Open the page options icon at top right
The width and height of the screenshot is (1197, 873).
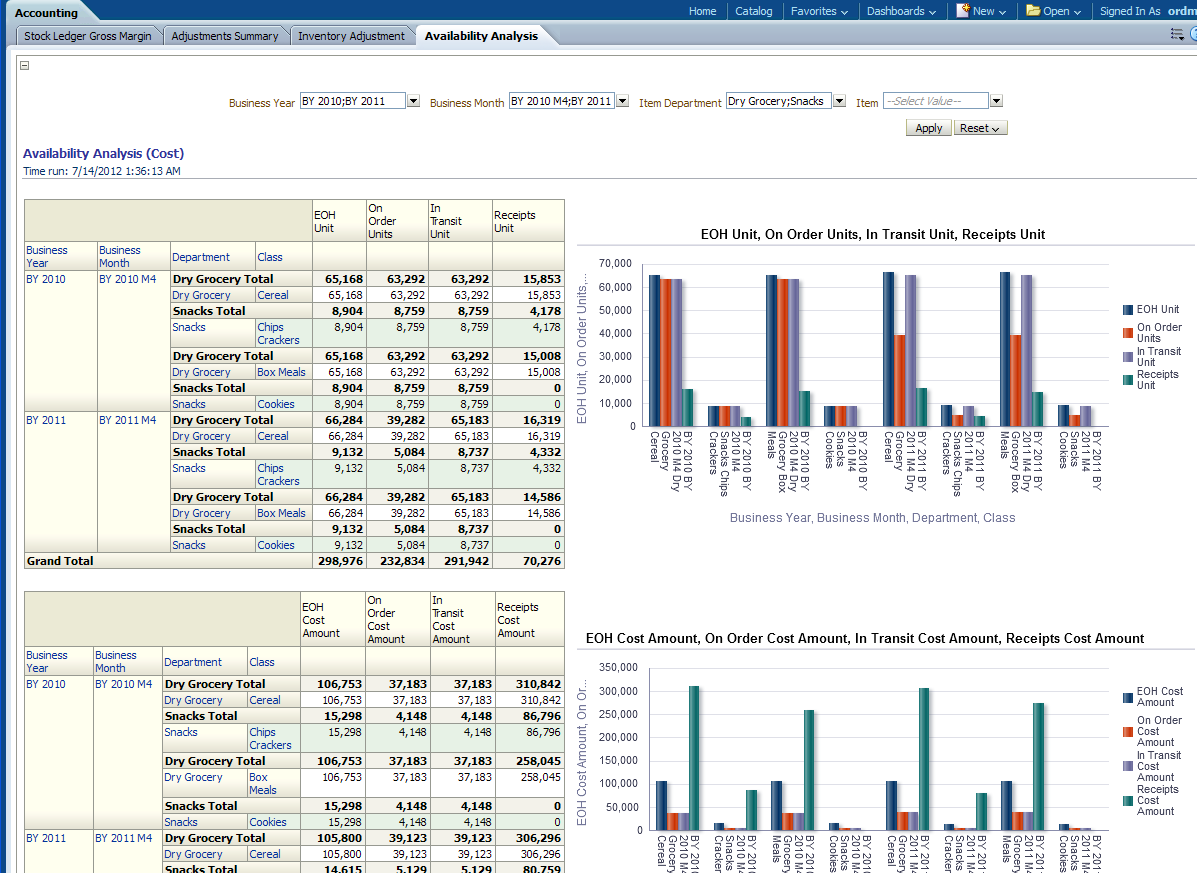pos(1178,34)
